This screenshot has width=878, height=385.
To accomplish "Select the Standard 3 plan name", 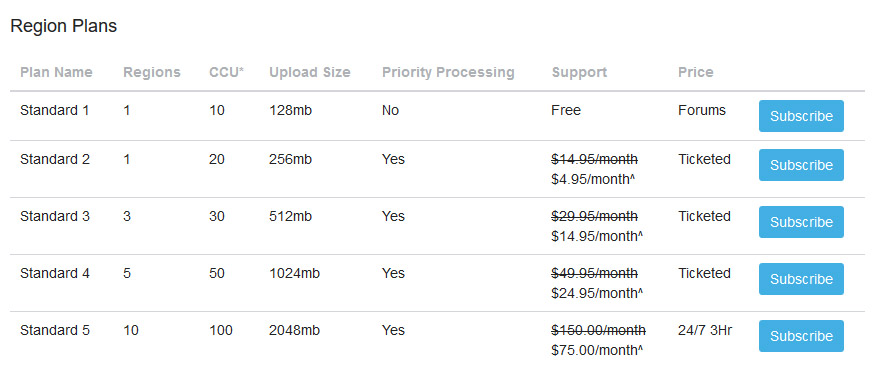I will coord(55,216).
